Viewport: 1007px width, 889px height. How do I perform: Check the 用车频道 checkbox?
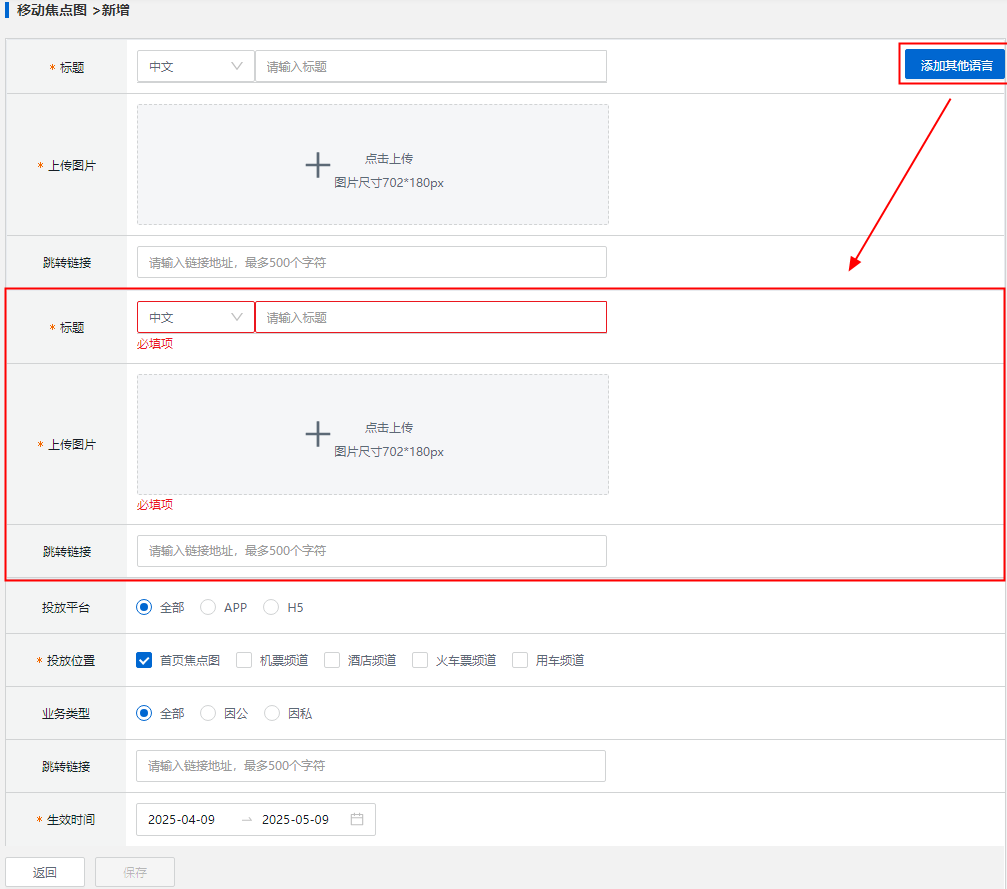point(520,660)
